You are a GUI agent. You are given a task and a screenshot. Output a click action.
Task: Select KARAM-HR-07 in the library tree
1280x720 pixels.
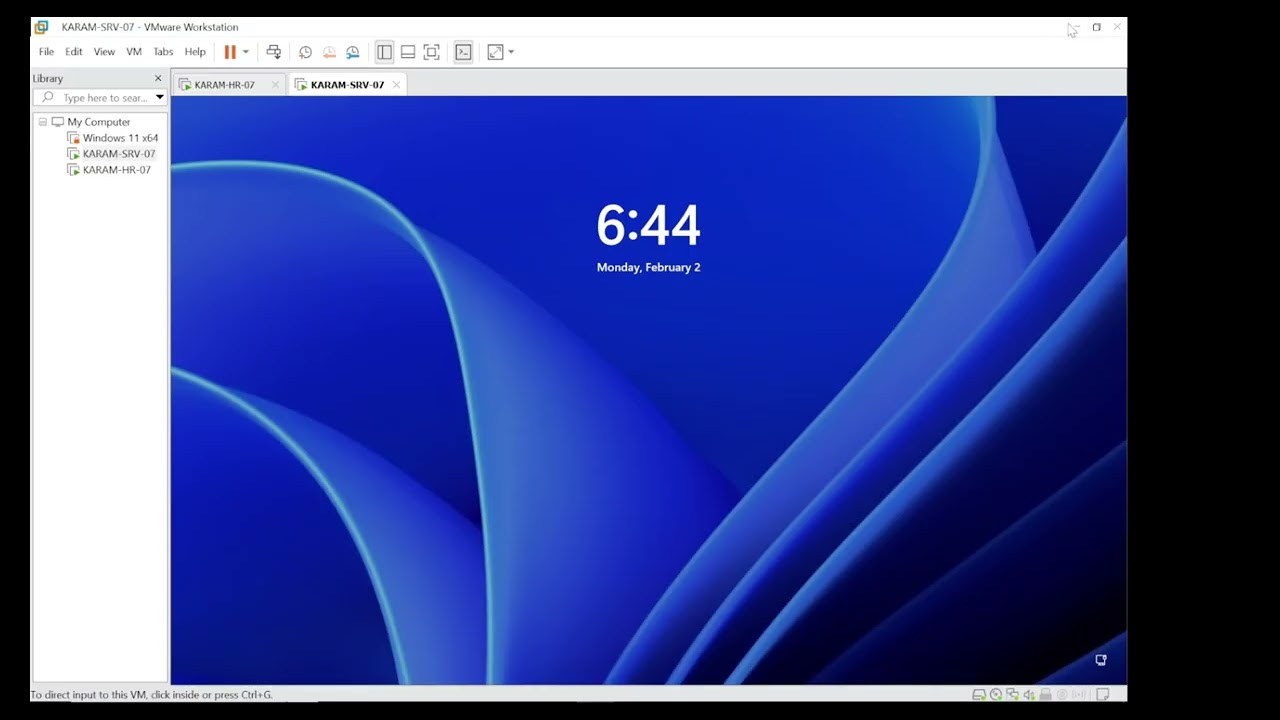116,170
